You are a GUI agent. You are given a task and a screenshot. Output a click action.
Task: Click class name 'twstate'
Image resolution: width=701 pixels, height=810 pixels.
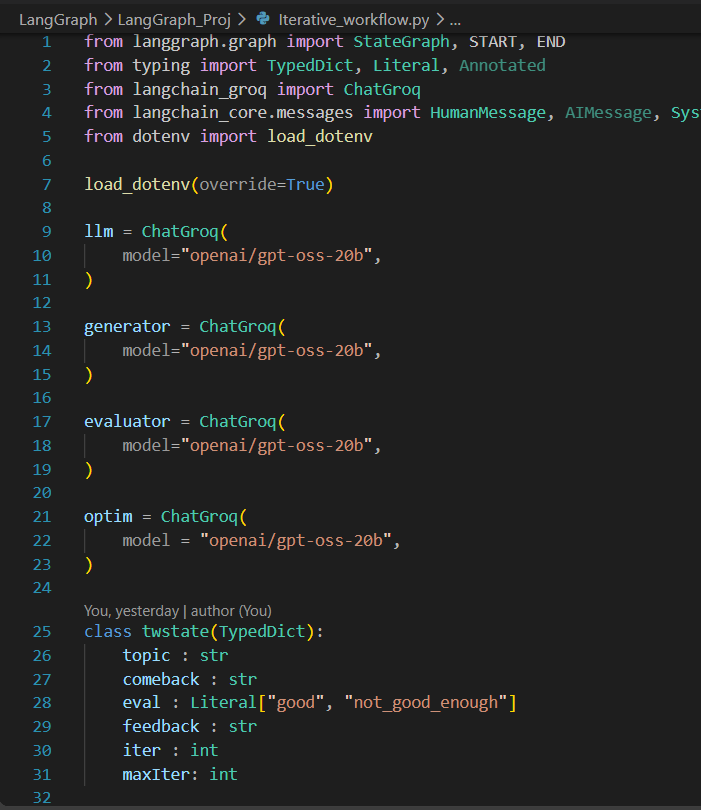[176, 632]
